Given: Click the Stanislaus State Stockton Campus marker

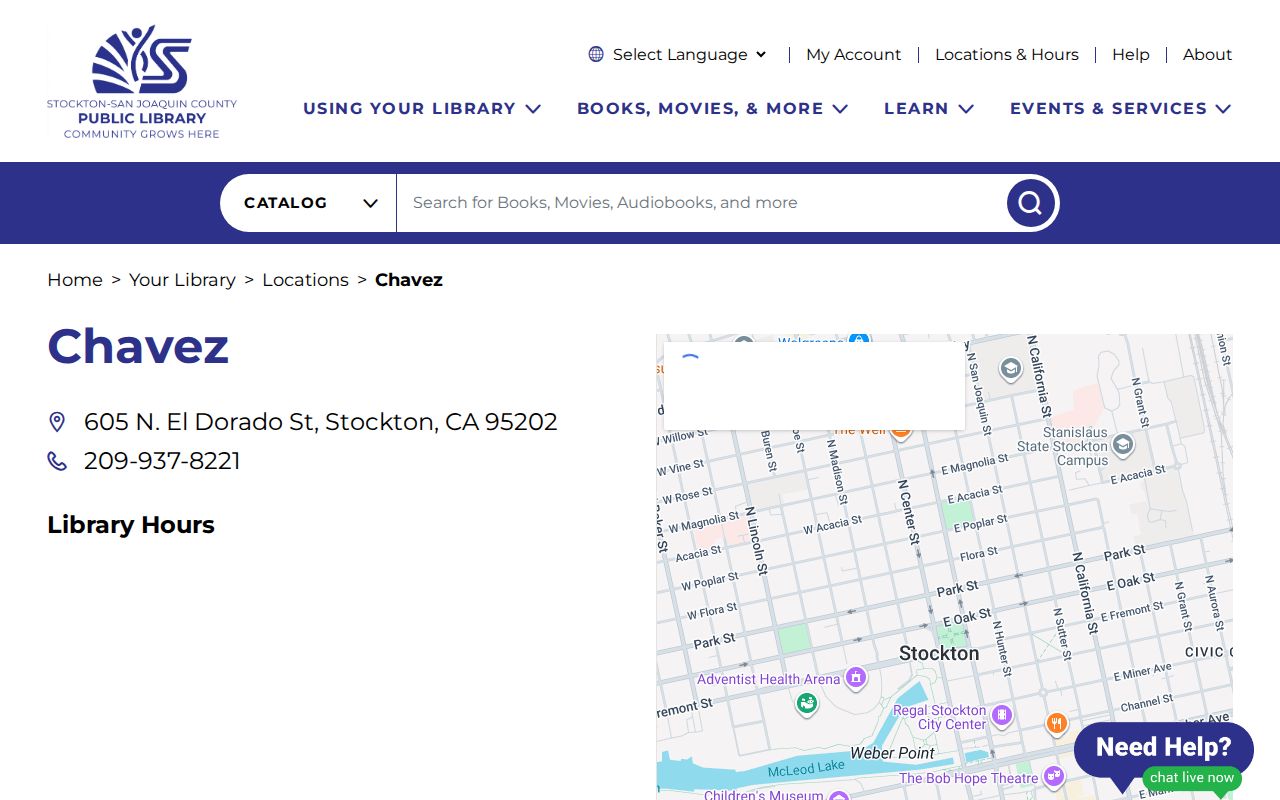Looking at the screenshot, I should click(x=1123, y=444).
